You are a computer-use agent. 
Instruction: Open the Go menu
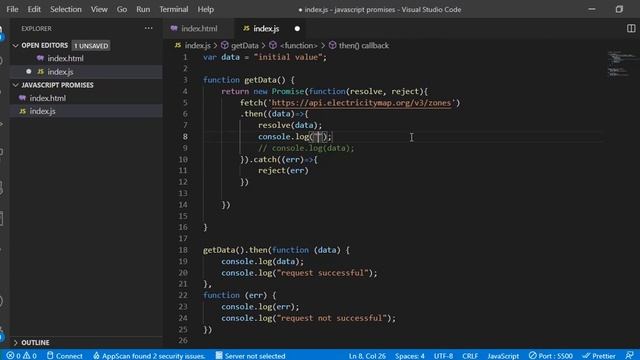point(122,9)
